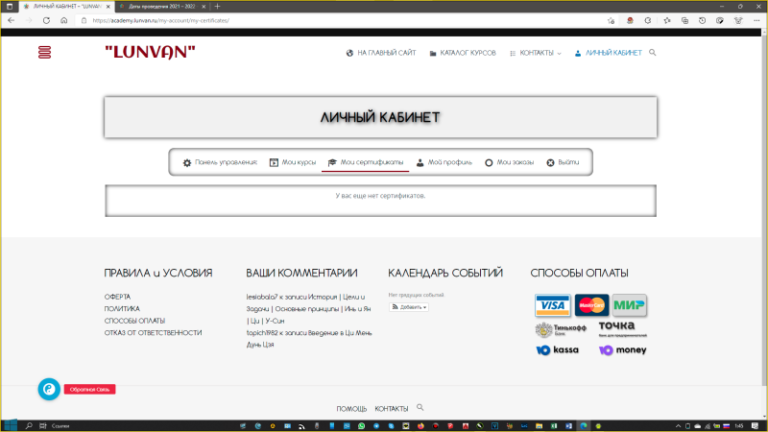Show hidden system tray icons chevron

[678, 426]
